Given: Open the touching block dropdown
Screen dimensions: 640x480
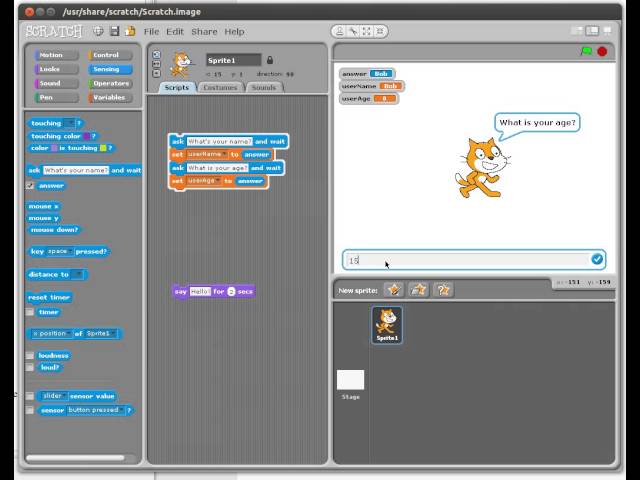Looking at the screenshot, I should pyautogui.click(x=70, y=123).
